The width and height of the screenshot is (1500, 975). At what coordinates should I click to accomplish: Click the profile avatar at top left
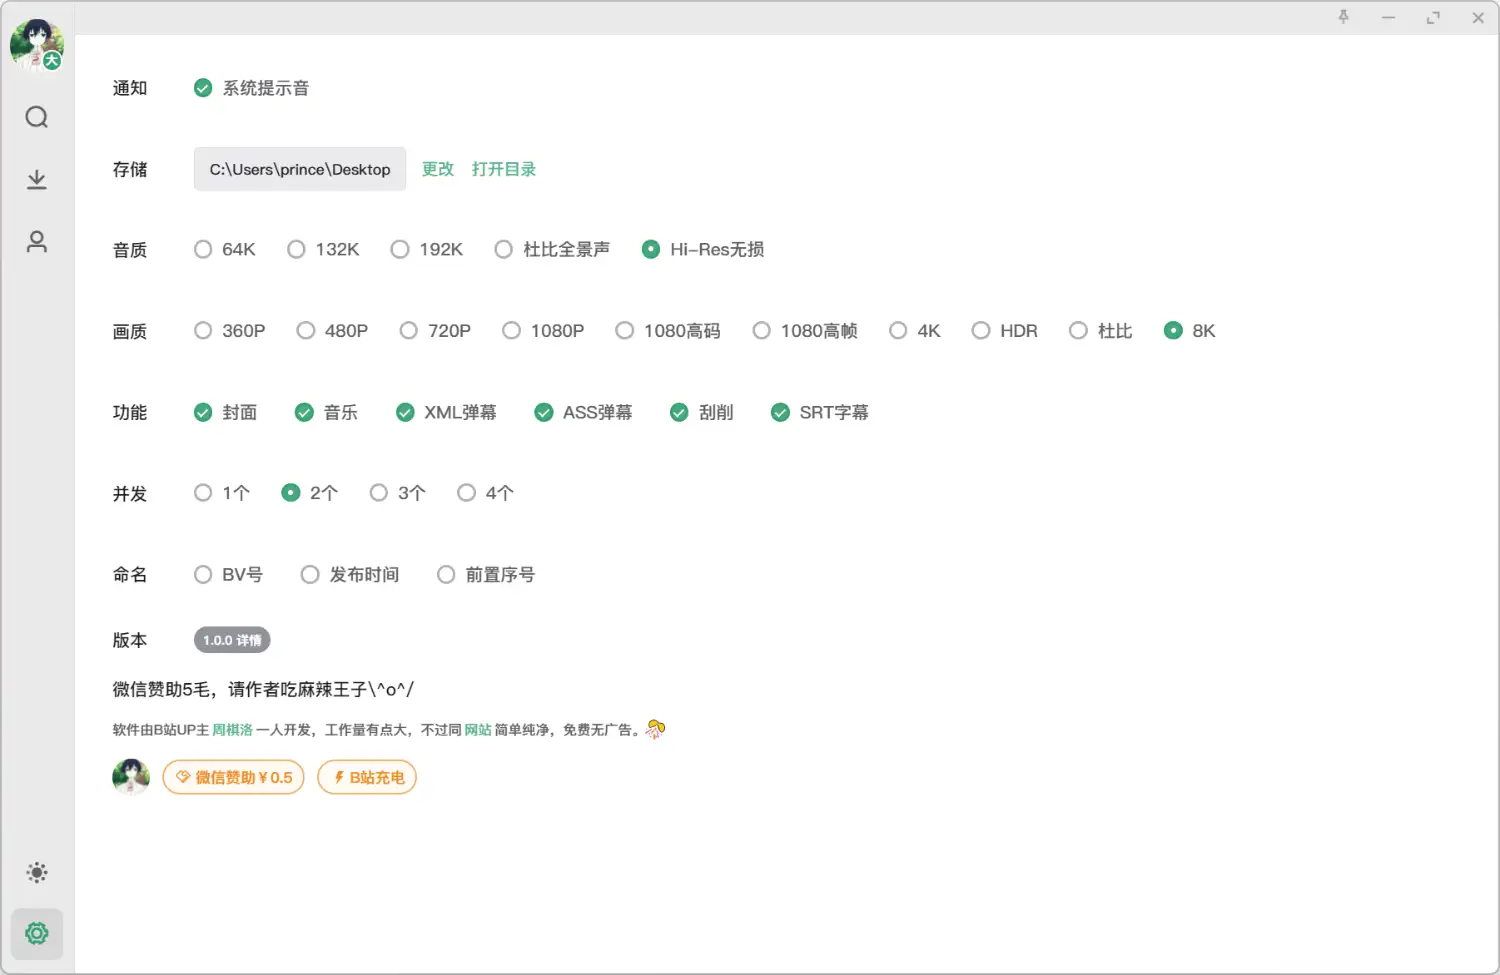[x=36, y=44]
